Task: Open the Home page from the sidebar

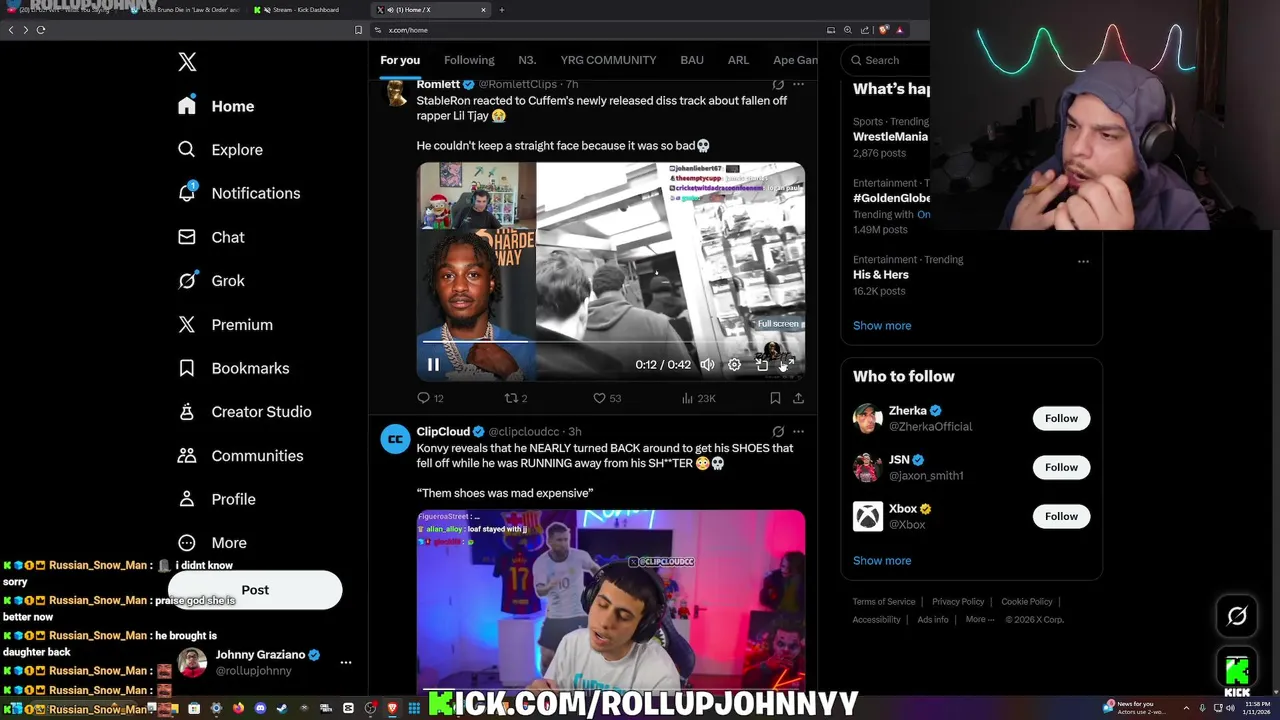Action: click(216, 106)
